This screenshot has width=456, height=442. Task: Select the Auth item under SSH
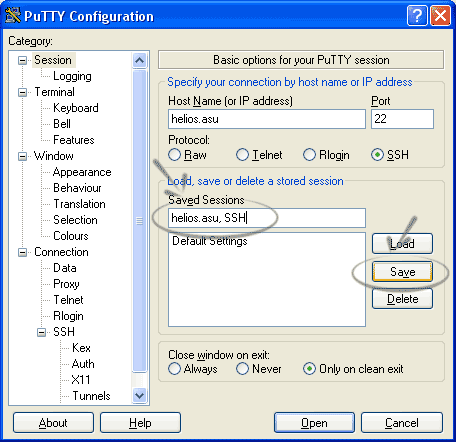click(83, 364)
